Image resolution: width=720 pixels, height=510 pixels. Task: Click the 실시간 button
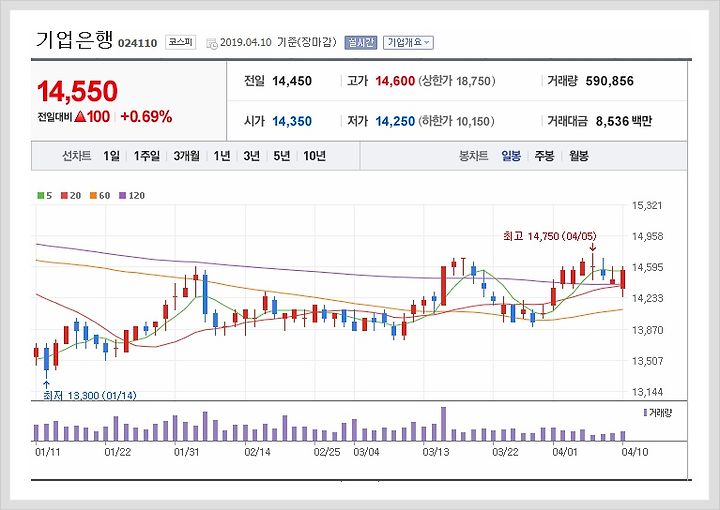pyautogui.click(x=360, y=43)
